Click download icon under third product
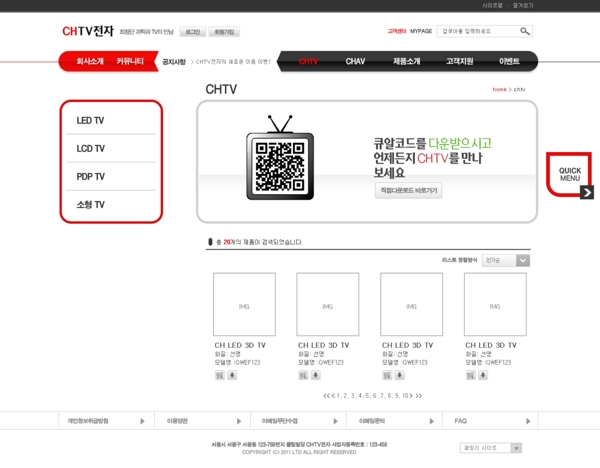The width and height of the screenshot is (600, 468). (x=399, y=375)
